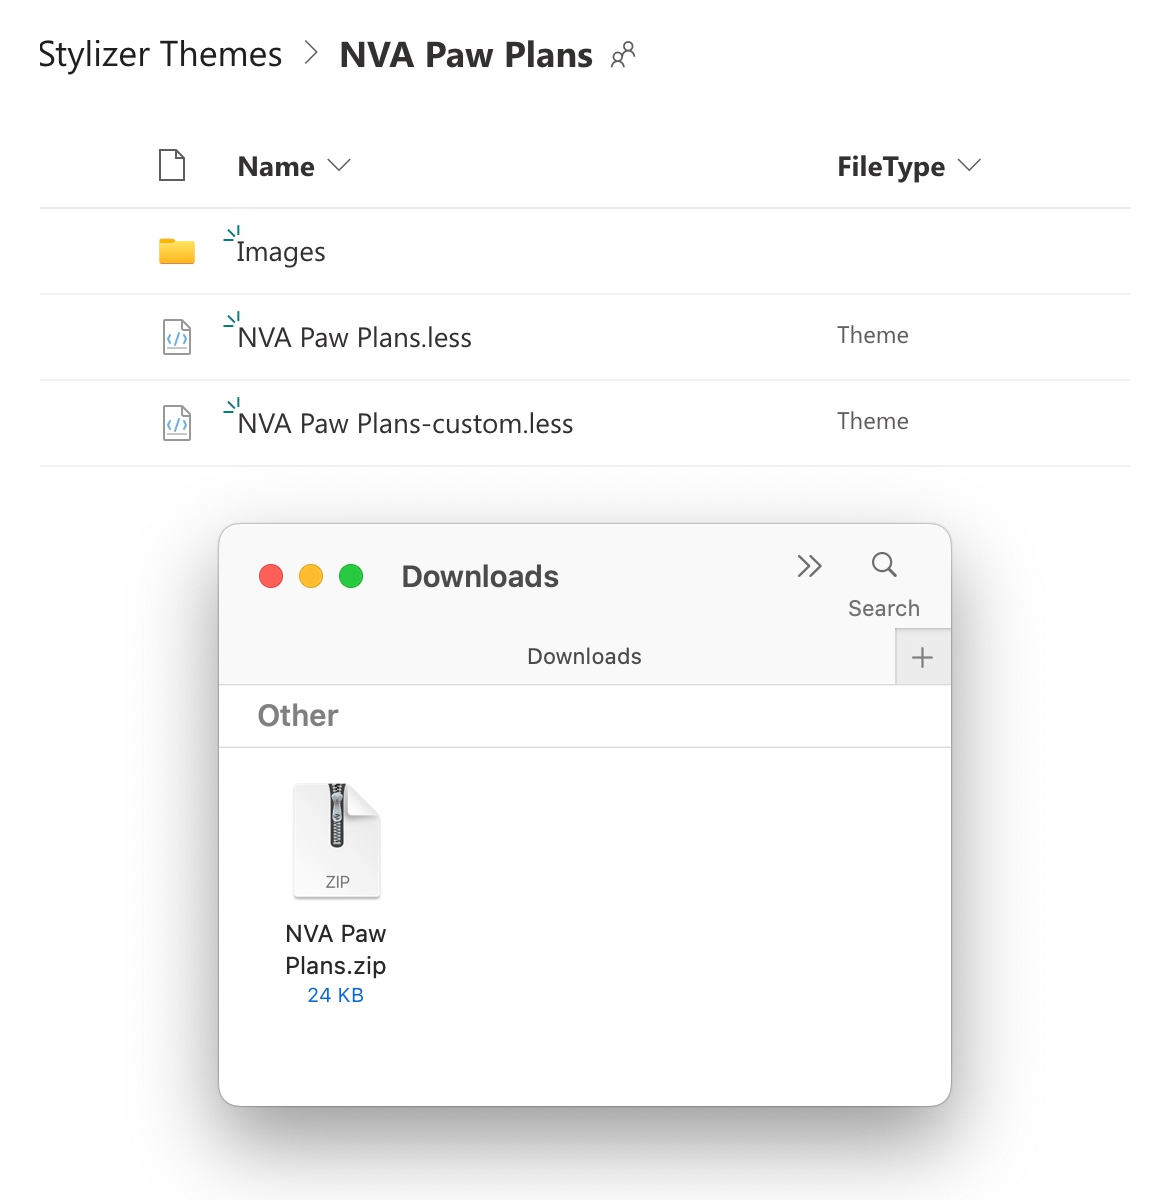
Task: Click the Other group header in Finder
Action: (298, 716)
